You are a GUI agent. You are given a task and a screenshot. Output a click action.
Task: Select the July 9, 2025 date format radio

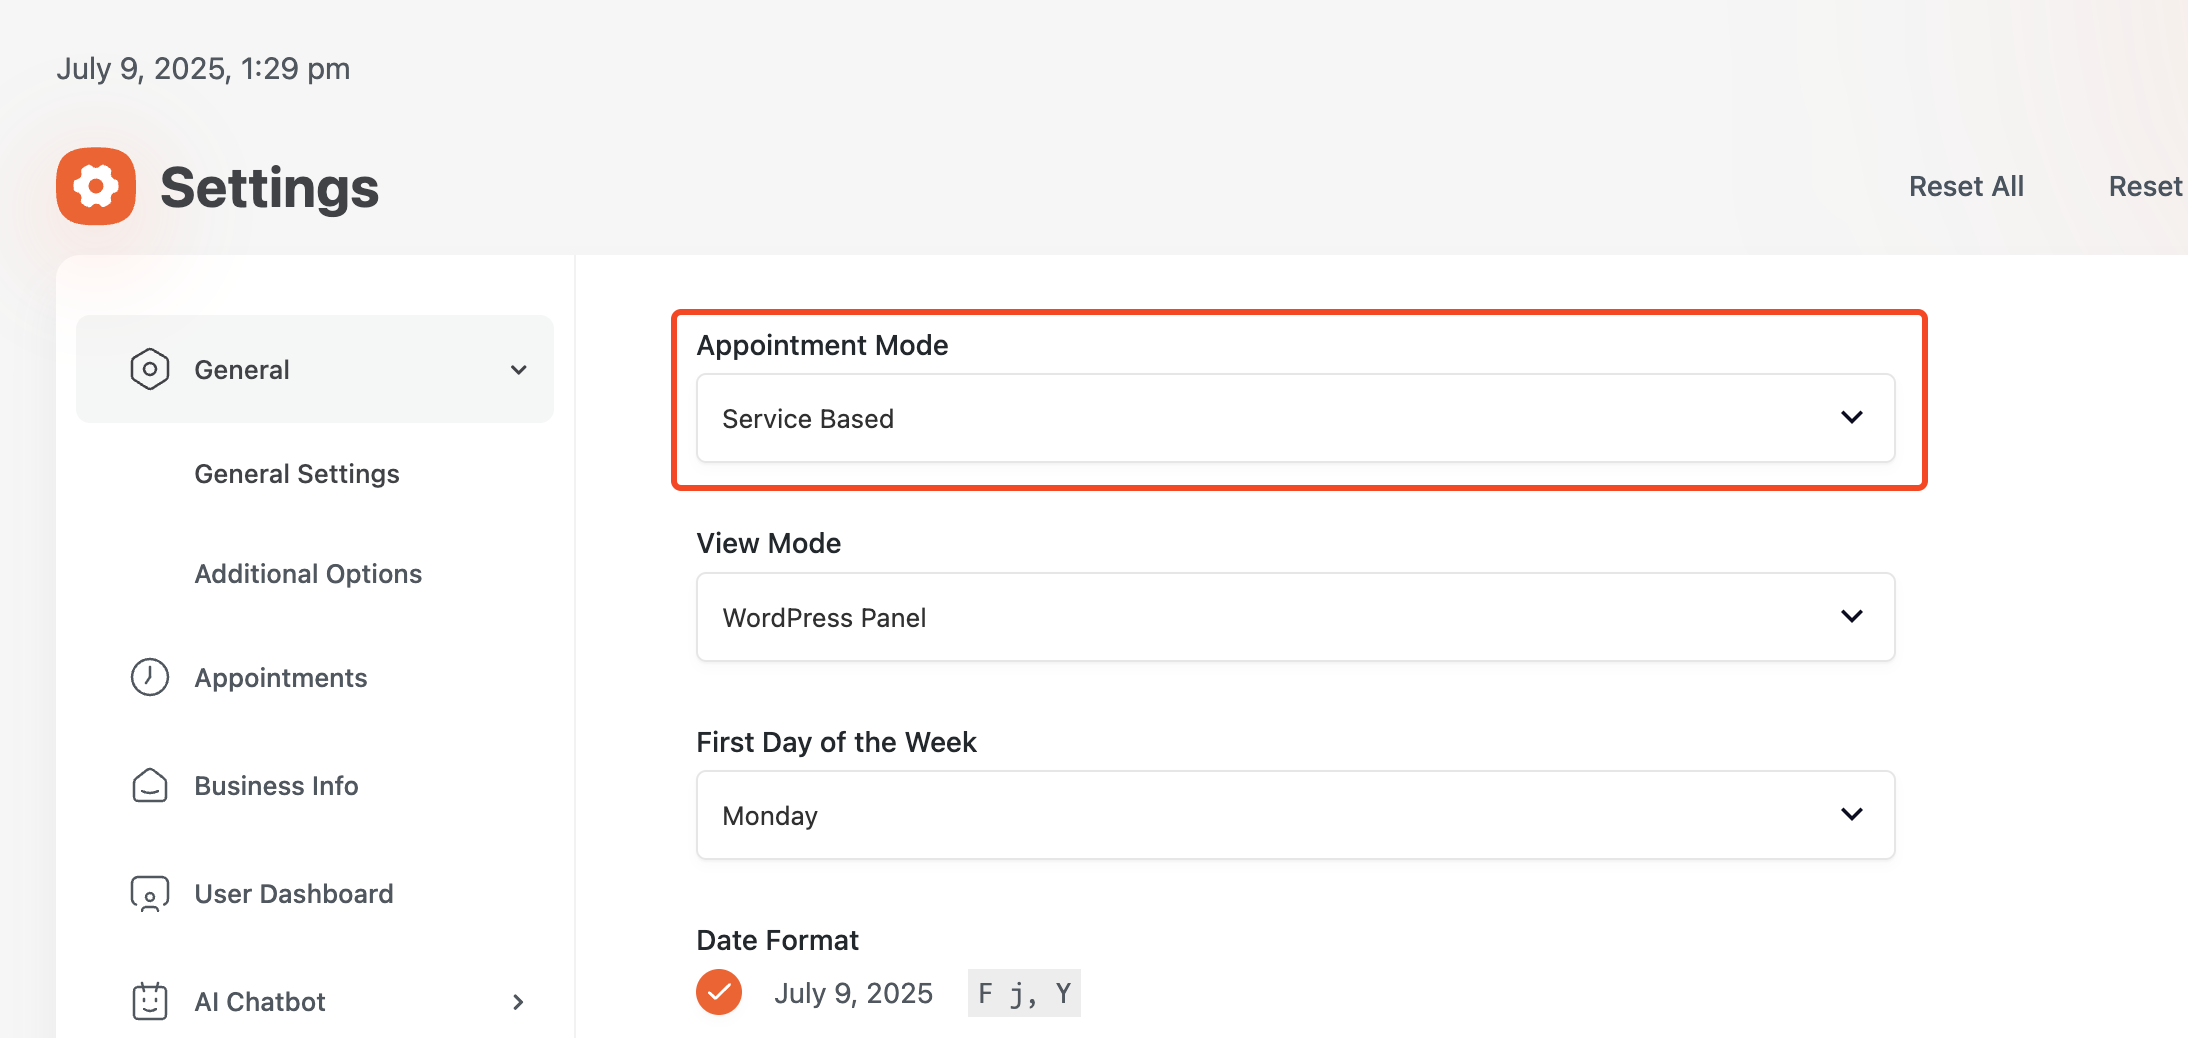[719, 992]
